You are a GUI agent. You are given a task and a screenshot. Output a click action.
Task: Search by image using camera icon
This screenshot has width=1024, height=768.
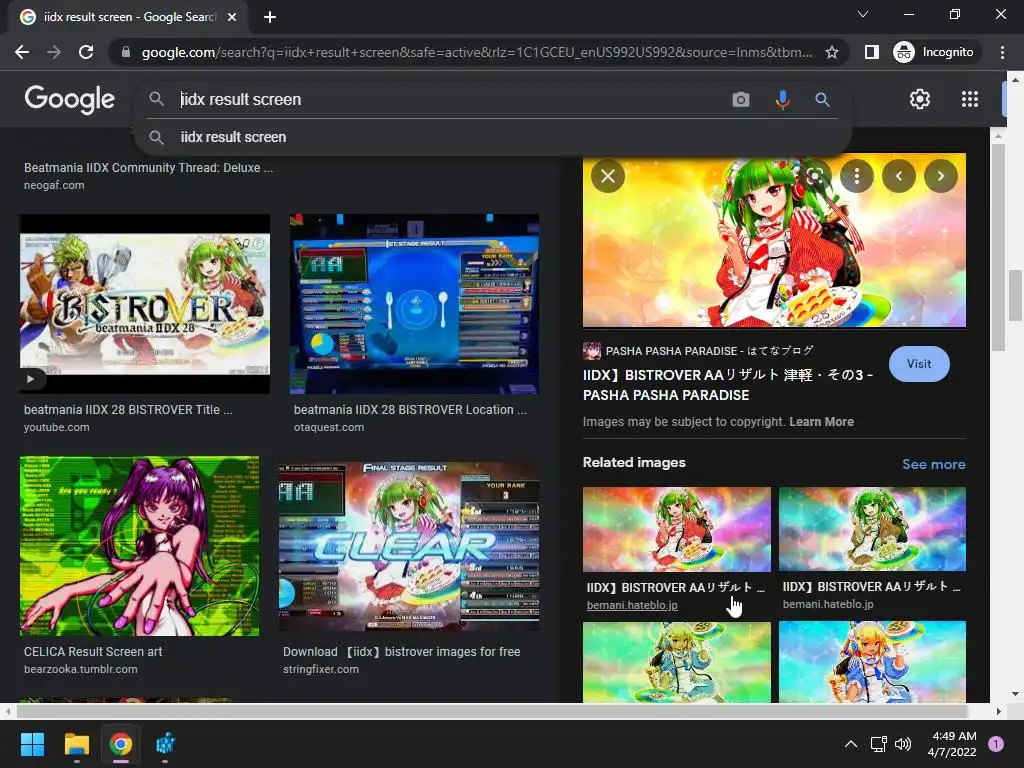click(741, 99)
